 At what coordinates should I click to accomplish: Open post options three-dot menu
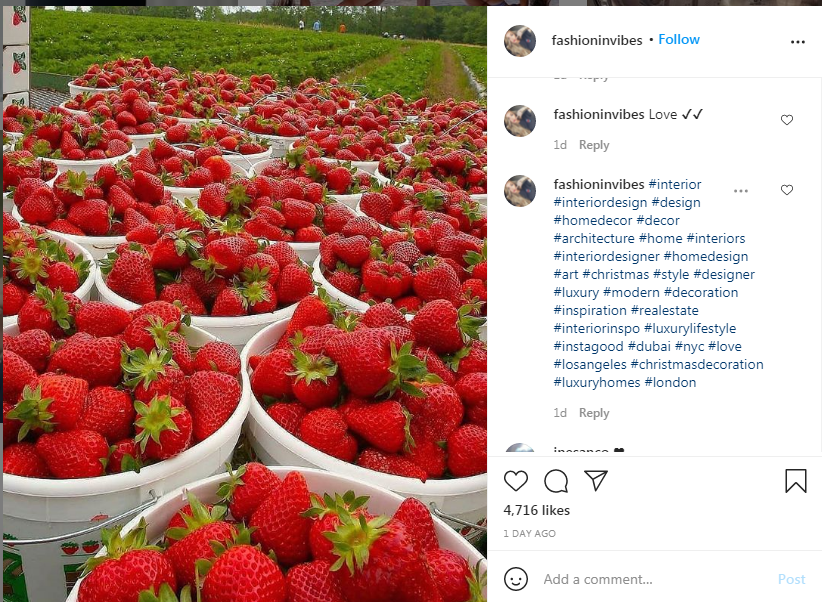pyautogui.click(x=797, y=42)
